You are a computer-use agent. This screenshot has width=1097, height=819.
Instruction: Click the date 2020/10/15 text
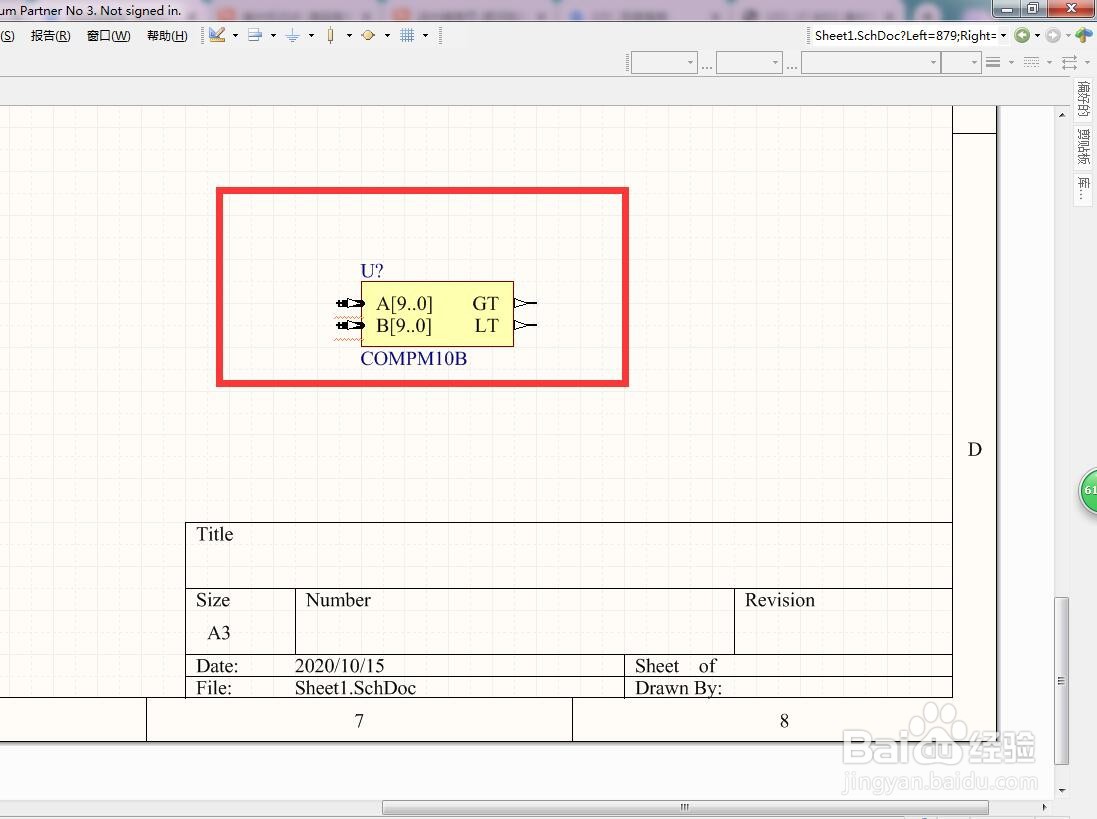[339, 666]
